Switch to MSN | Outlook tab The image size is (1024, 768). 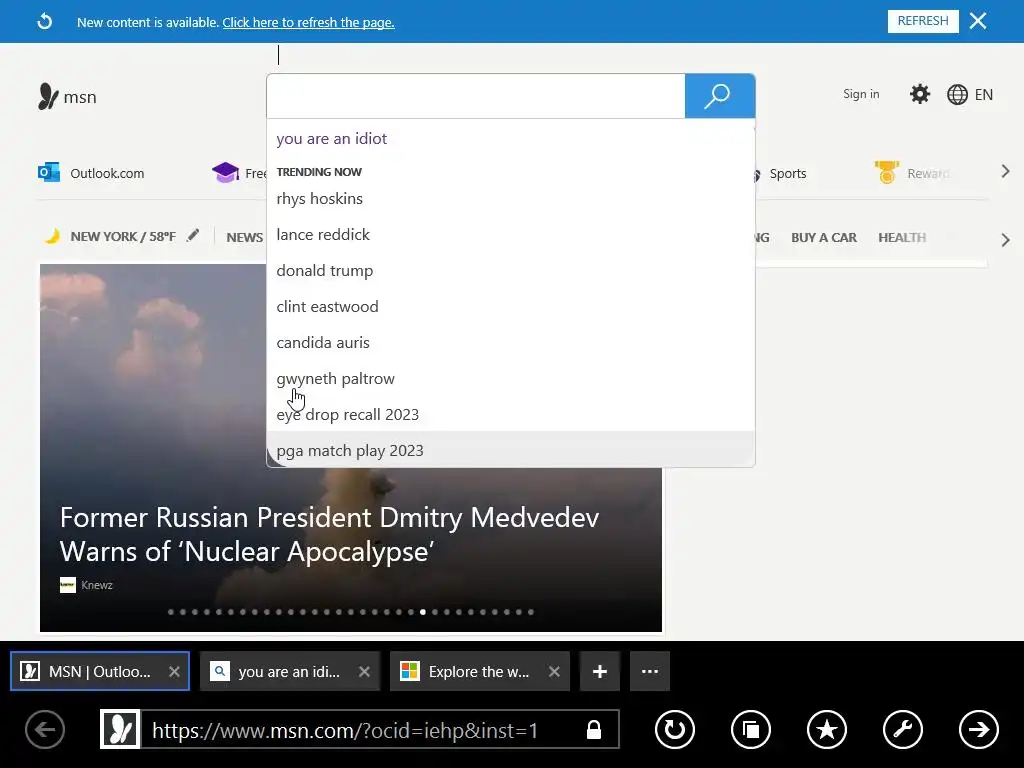coord(100,671)
